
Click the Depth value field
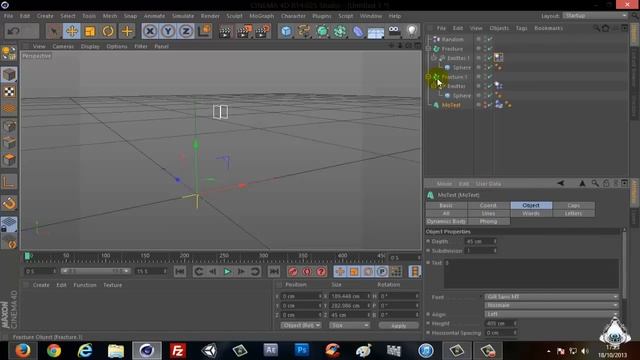pyautogui.click(x=480, y=241)
